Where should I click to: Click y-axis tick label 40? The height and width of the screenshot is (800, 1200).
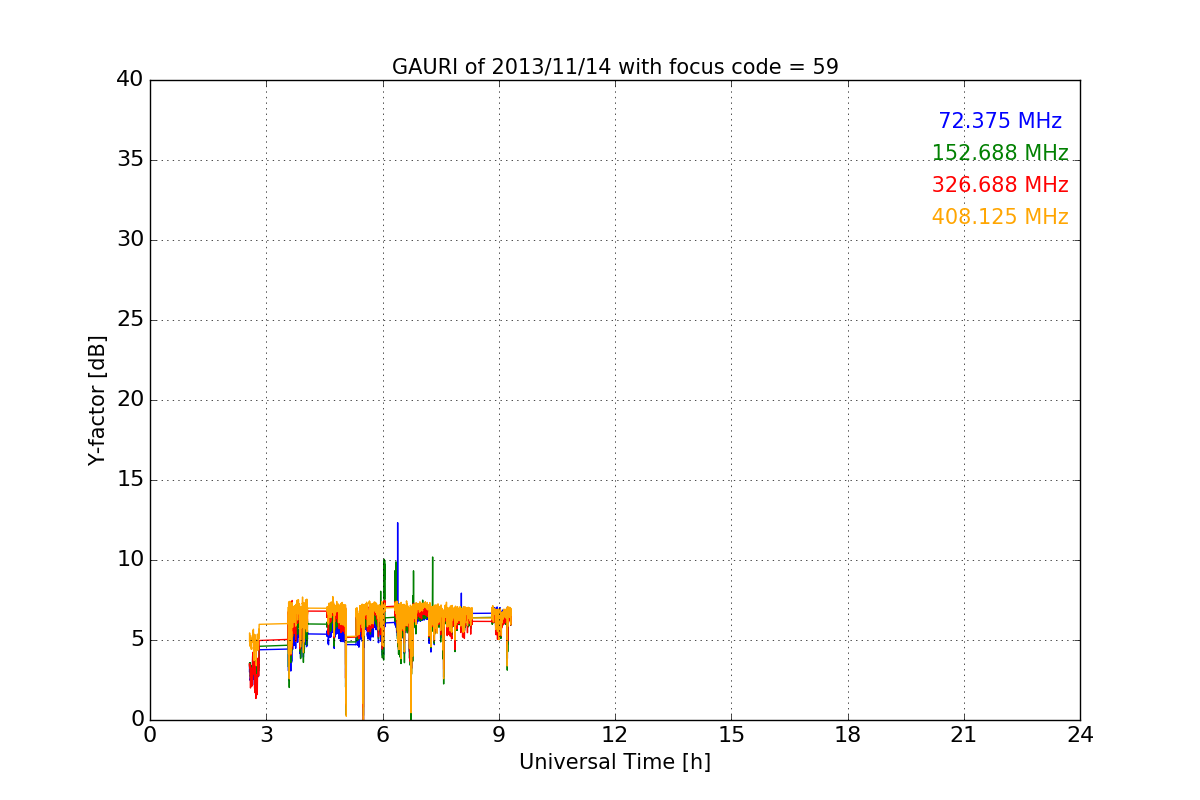point(130,80)
